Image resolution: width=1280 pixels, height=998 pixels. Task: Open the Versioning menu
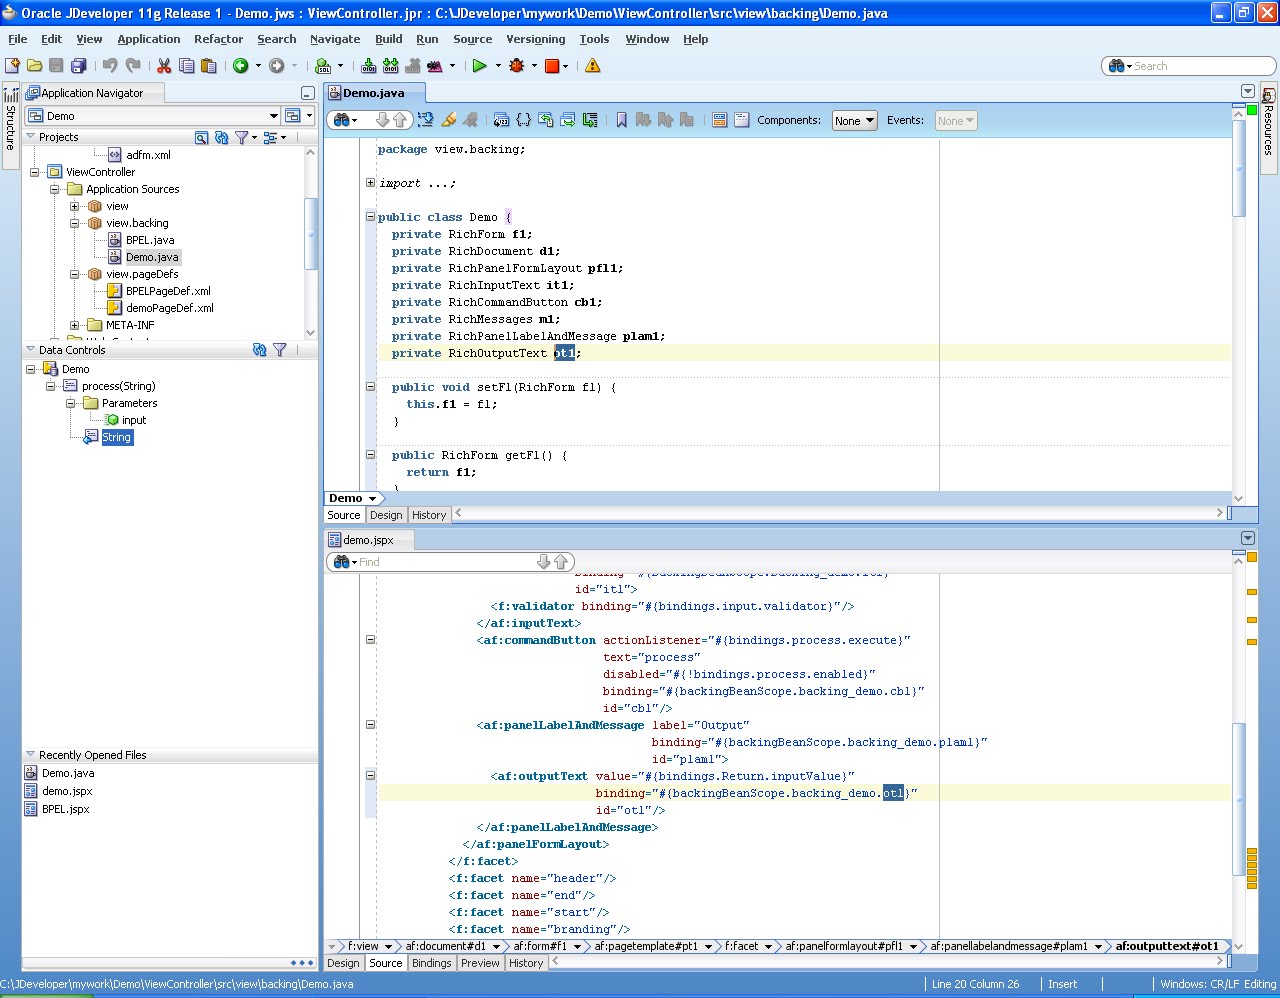tap(535, 39)
